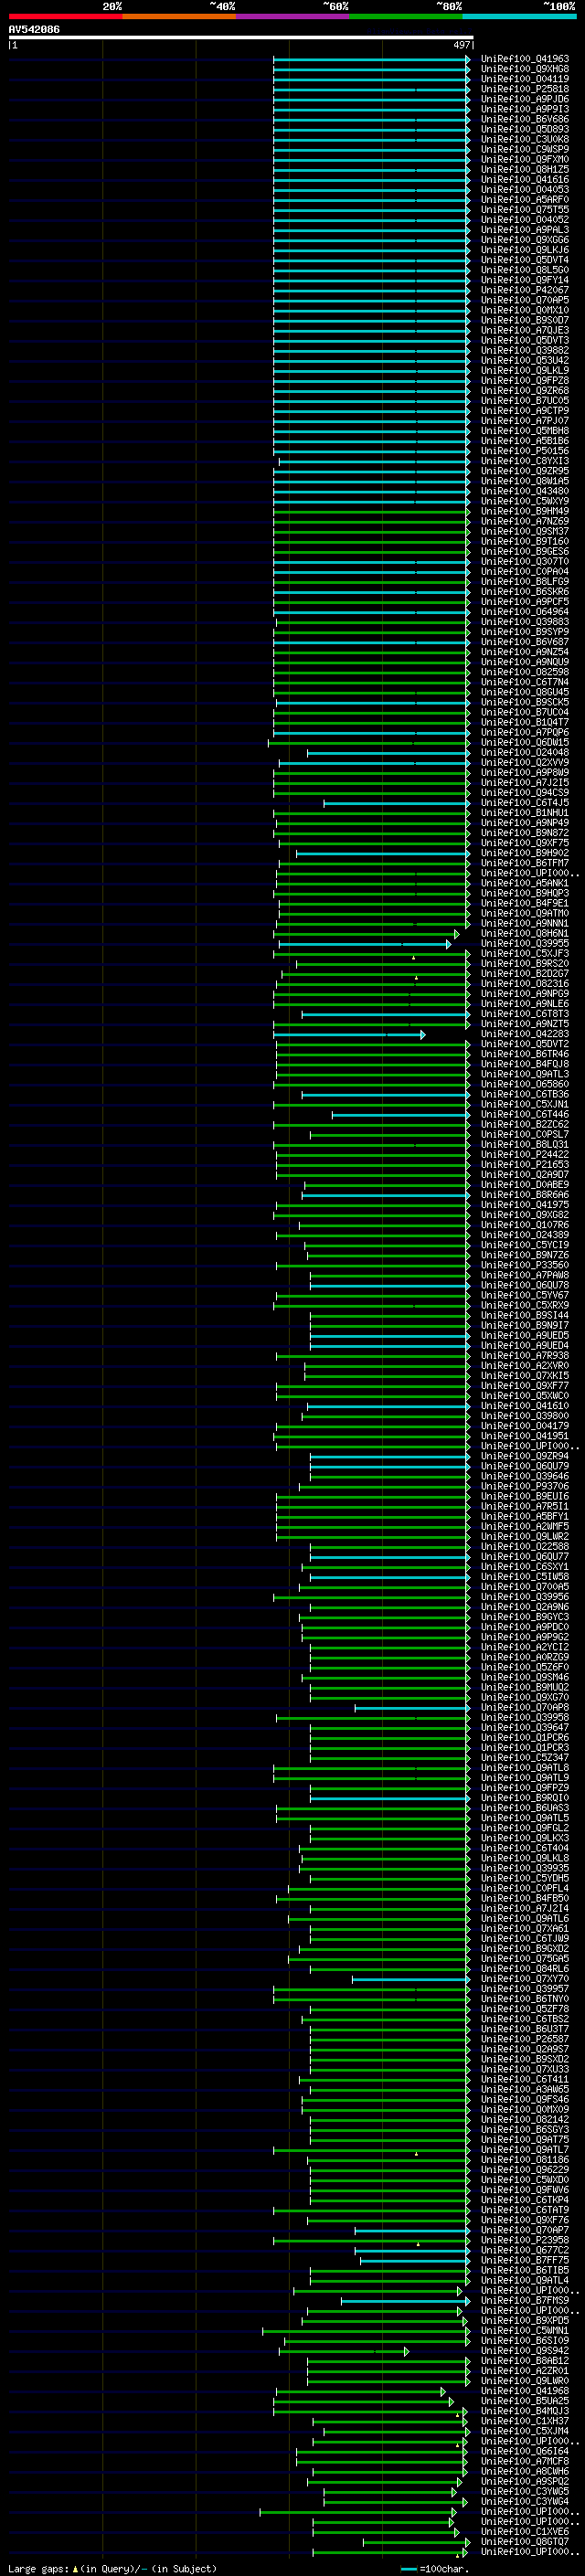The height and width of the screenshot is (2576, 585).
Task: Click the alignment bar for UniRef100_Q8GTQ7
Action: tap(416, 2542)
